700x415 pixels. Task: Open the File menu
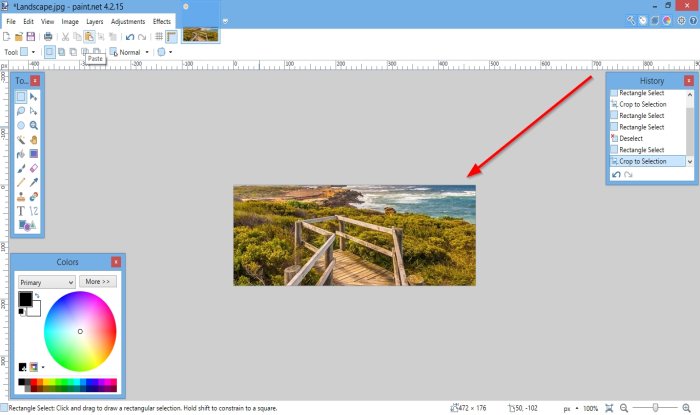[x=11, y=21]
